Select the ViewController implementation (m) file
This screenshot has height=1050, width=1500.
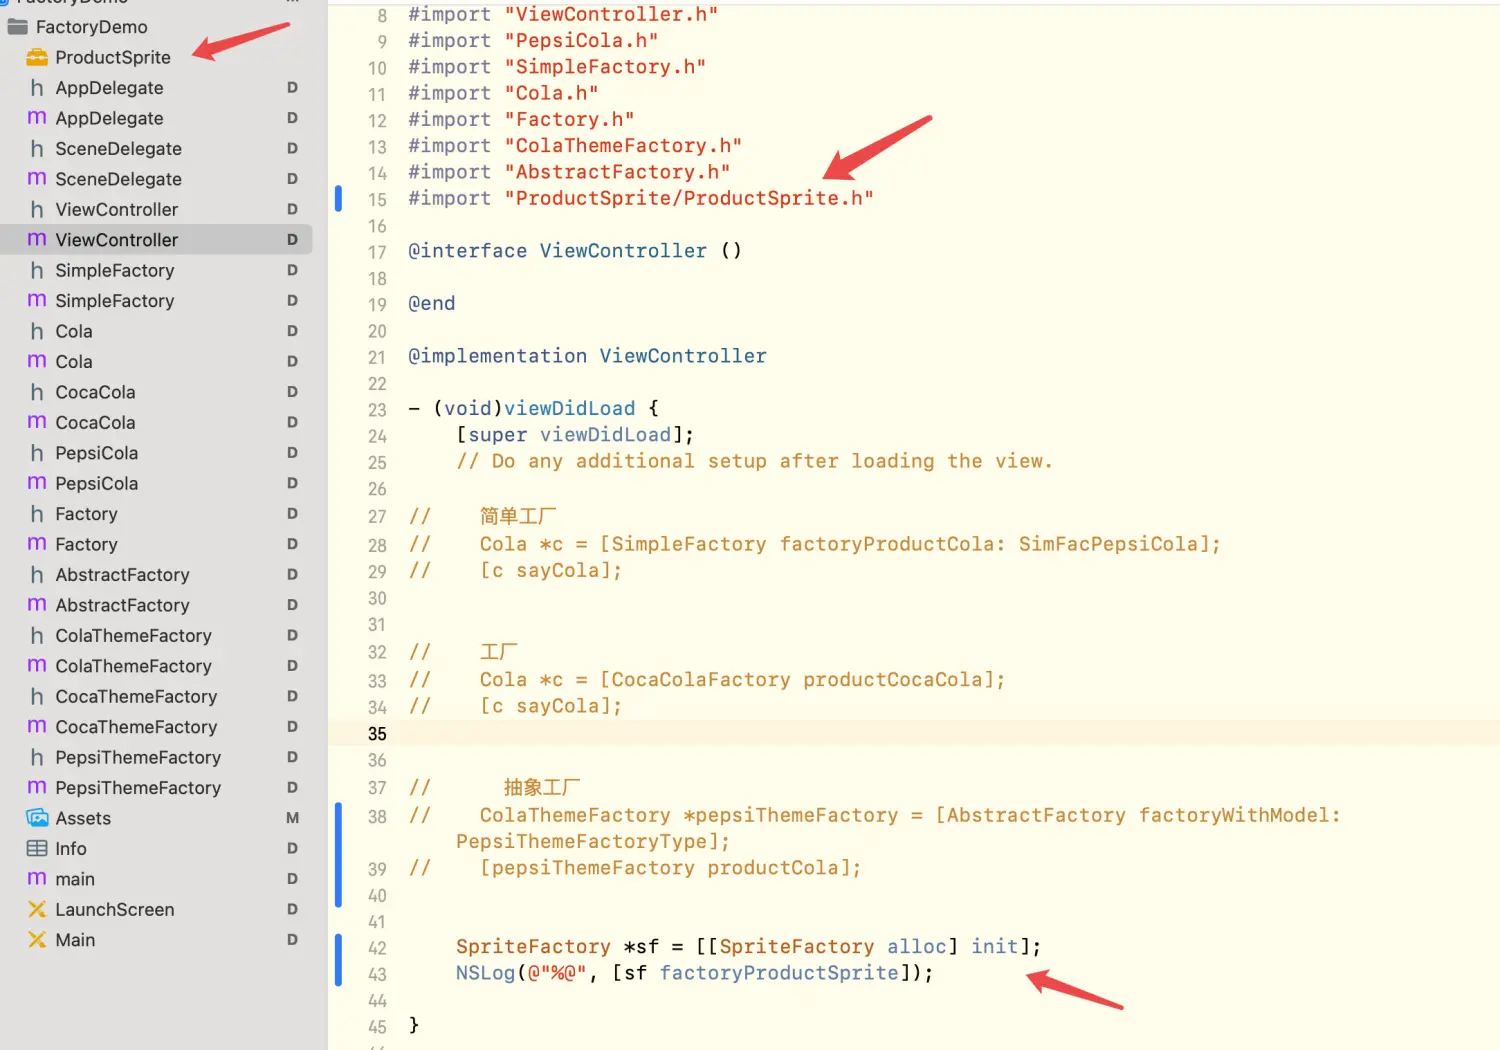tap(116, 240)
